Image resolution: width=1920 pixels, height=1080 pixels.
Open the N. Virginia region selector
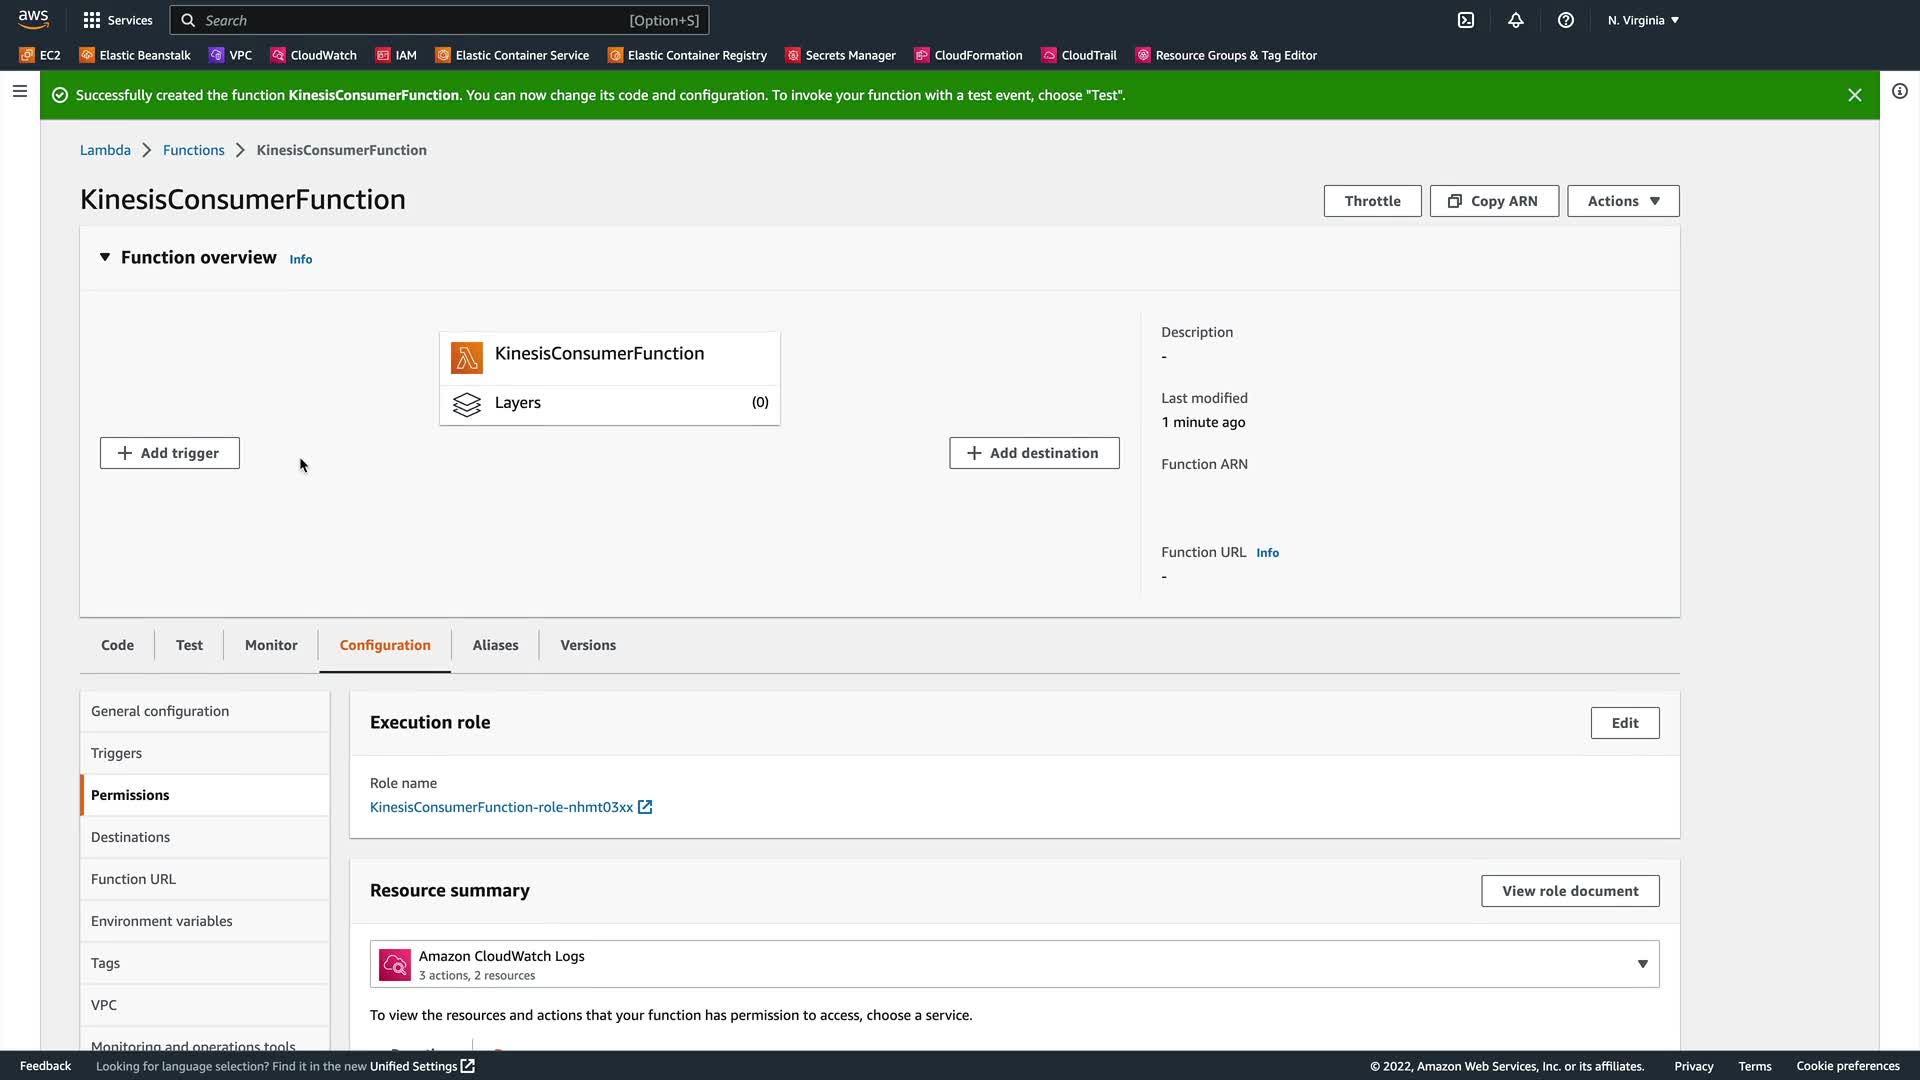pos(1642,20)
